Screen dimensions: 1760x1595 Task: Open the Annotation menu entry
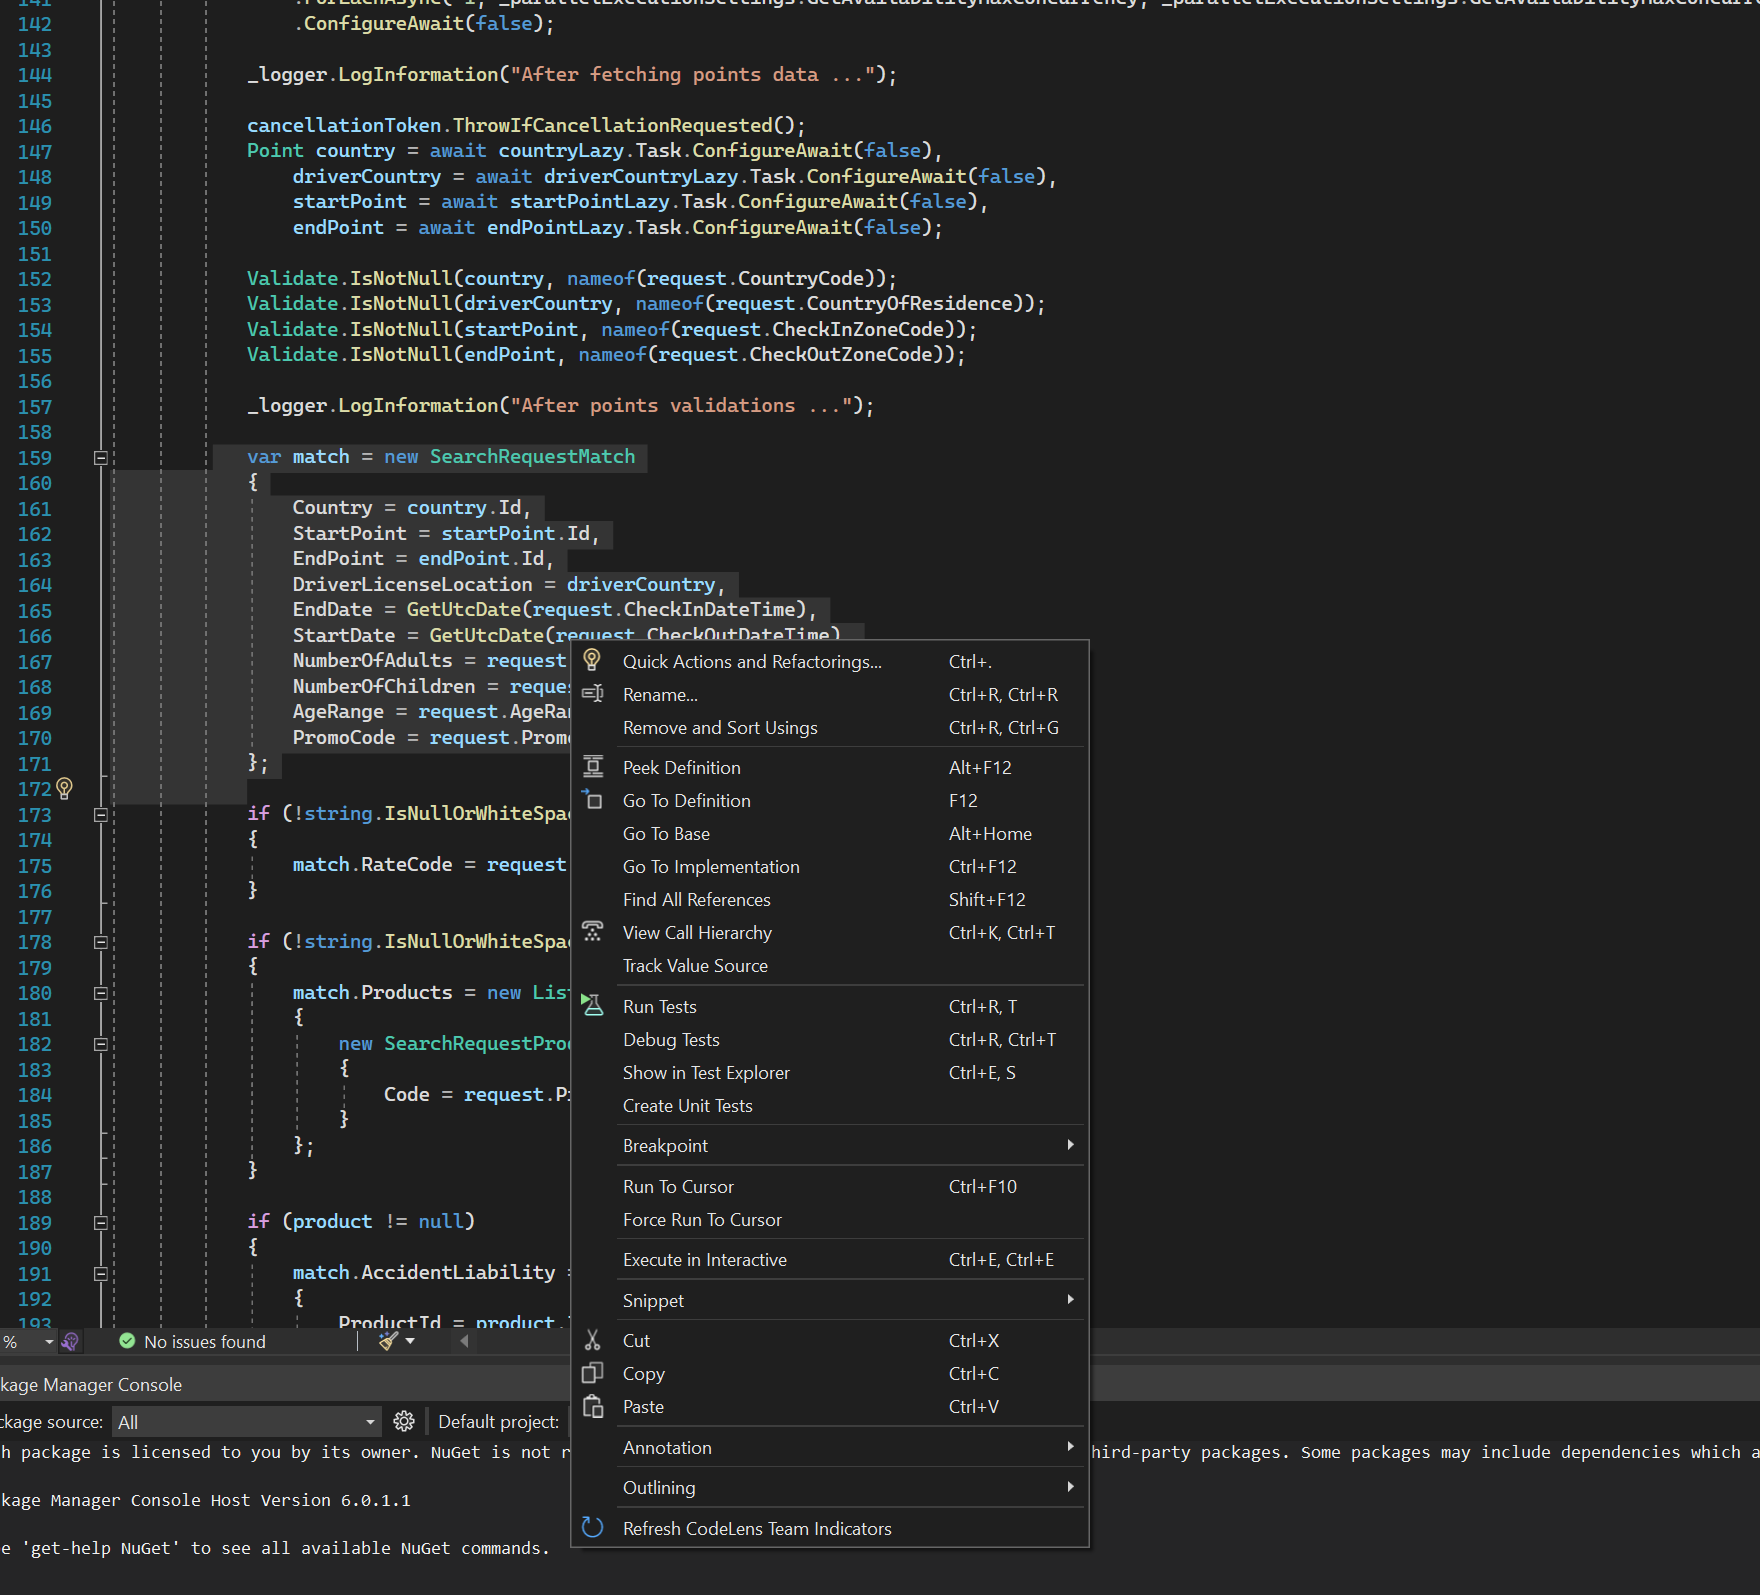pos(830,1447)
